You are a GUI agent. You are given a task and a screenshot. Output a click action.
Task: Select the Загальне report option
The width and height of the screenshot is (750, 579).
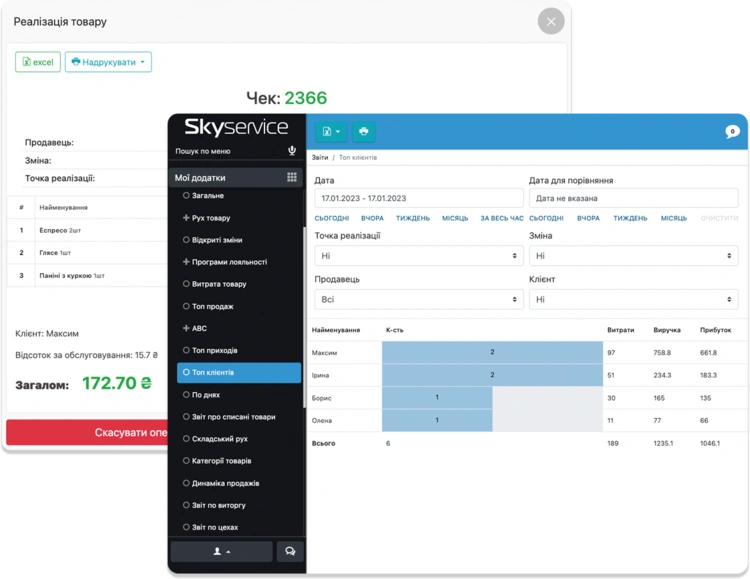click(x=204, y=195)
